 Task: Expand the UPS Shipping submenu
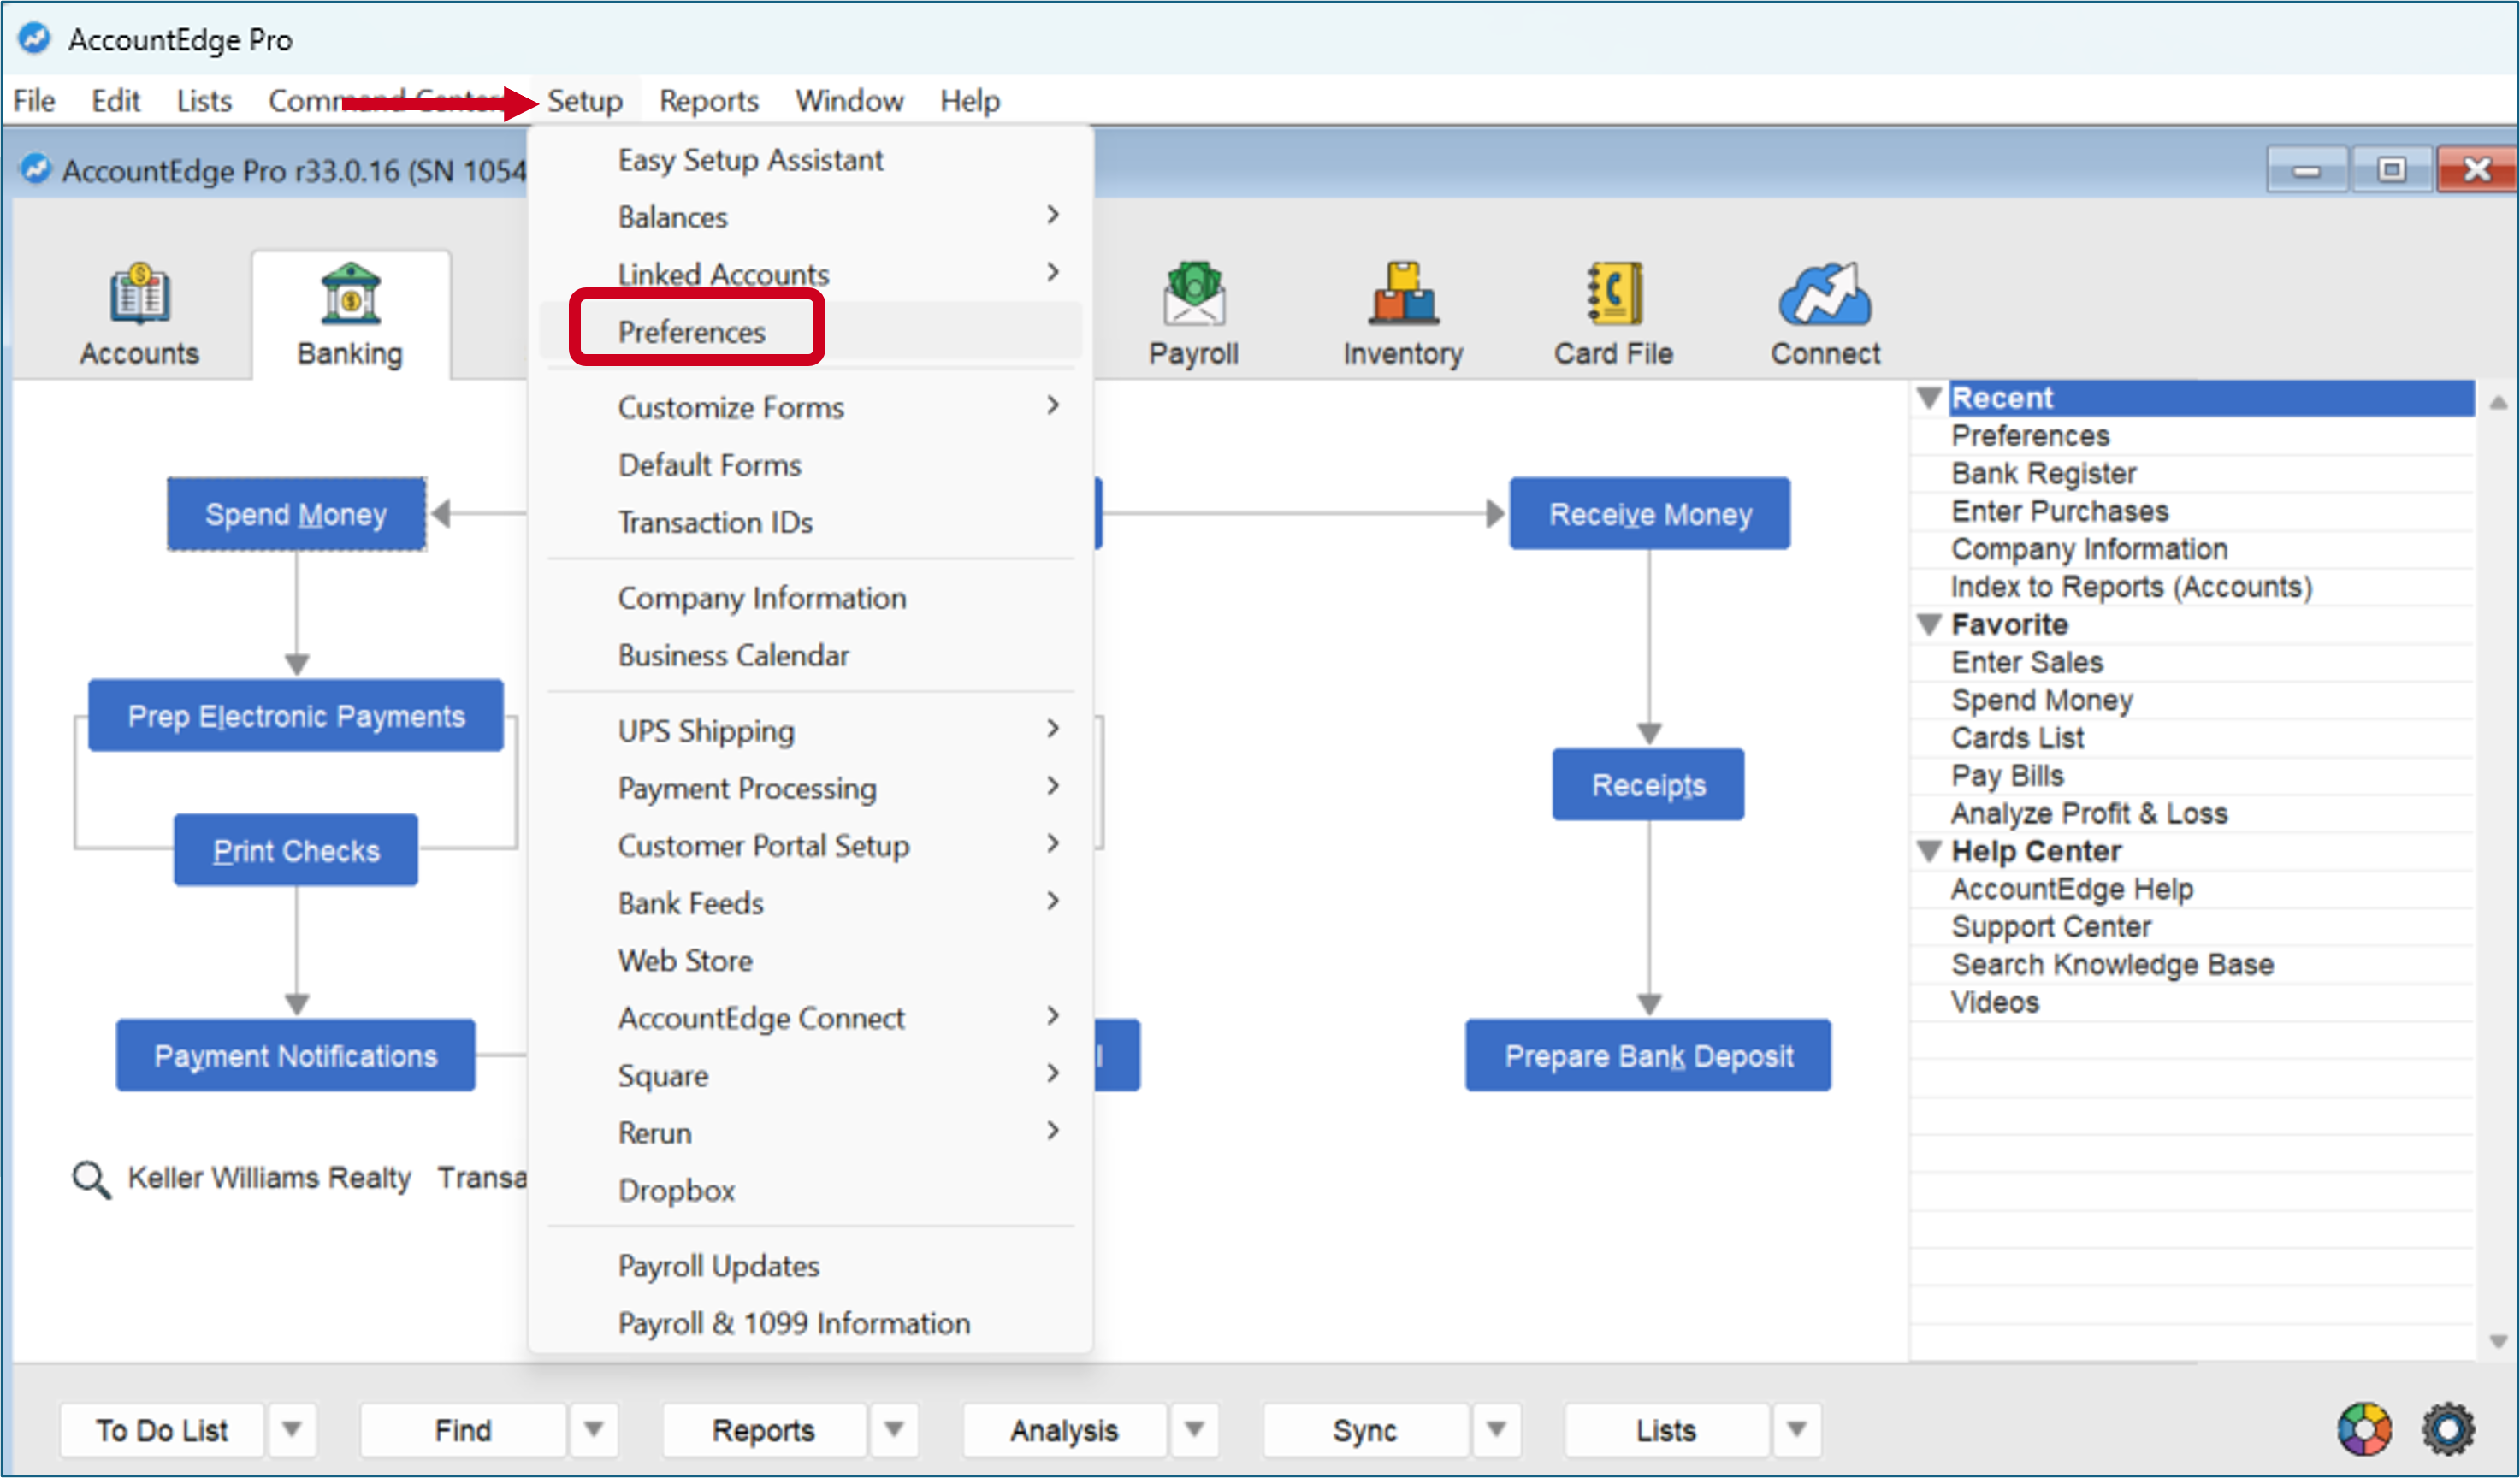(810, 731)
